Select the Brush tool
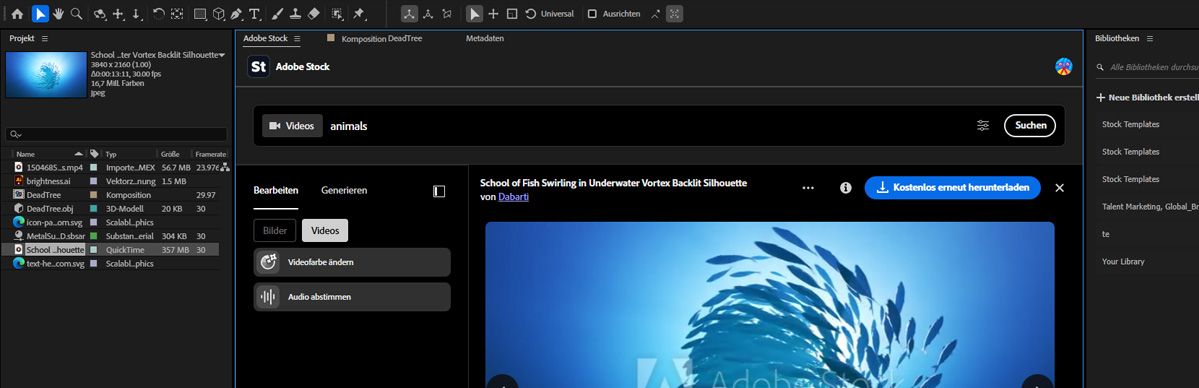The image size is (1199, 388). [x=278, y=14]
